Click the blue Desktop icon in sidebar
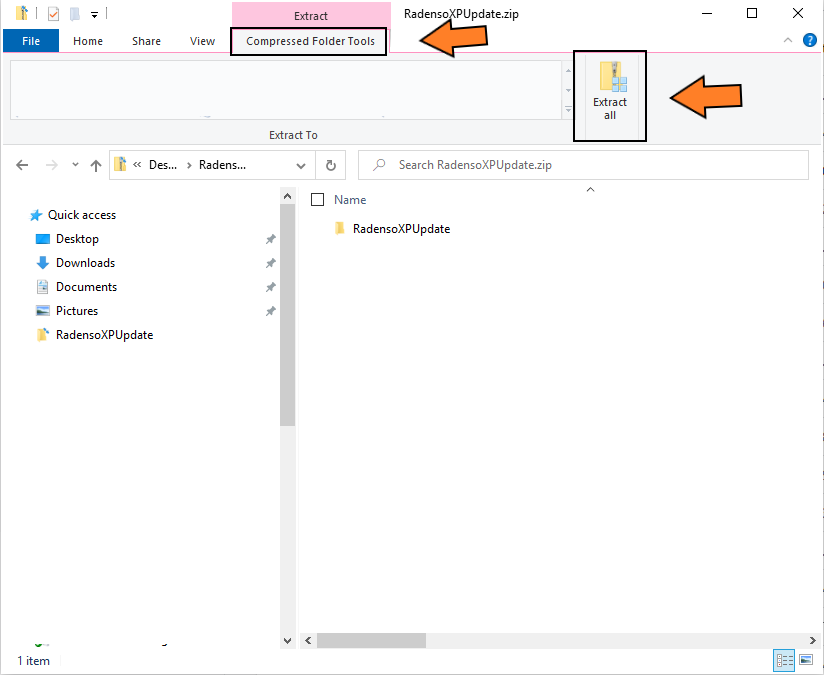The width and height of the screenshot is (824, 675). (43, 239)
